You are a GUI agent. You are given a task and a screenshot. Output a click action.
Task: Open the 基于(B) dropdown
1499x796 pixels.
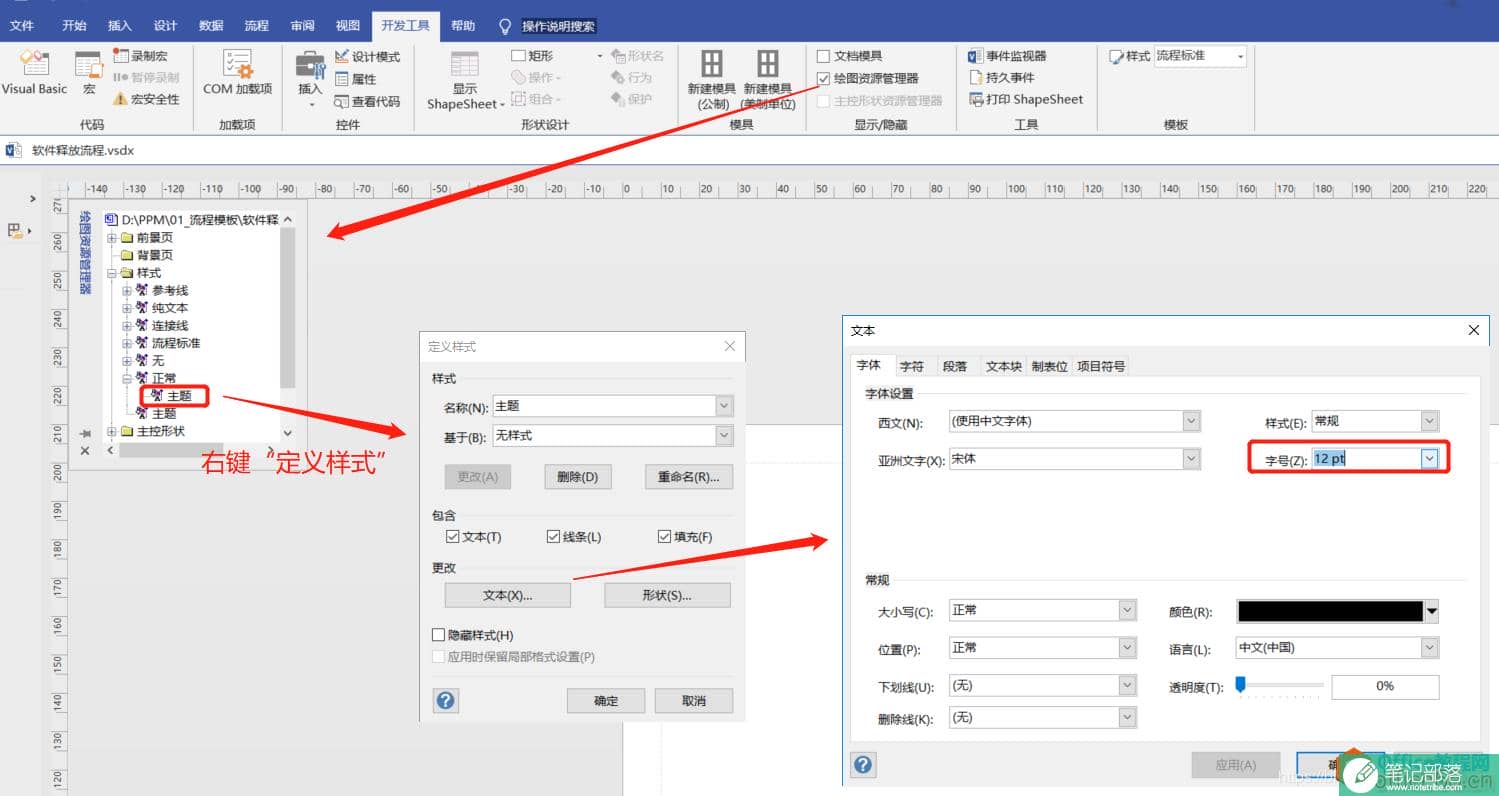point(724,436)
